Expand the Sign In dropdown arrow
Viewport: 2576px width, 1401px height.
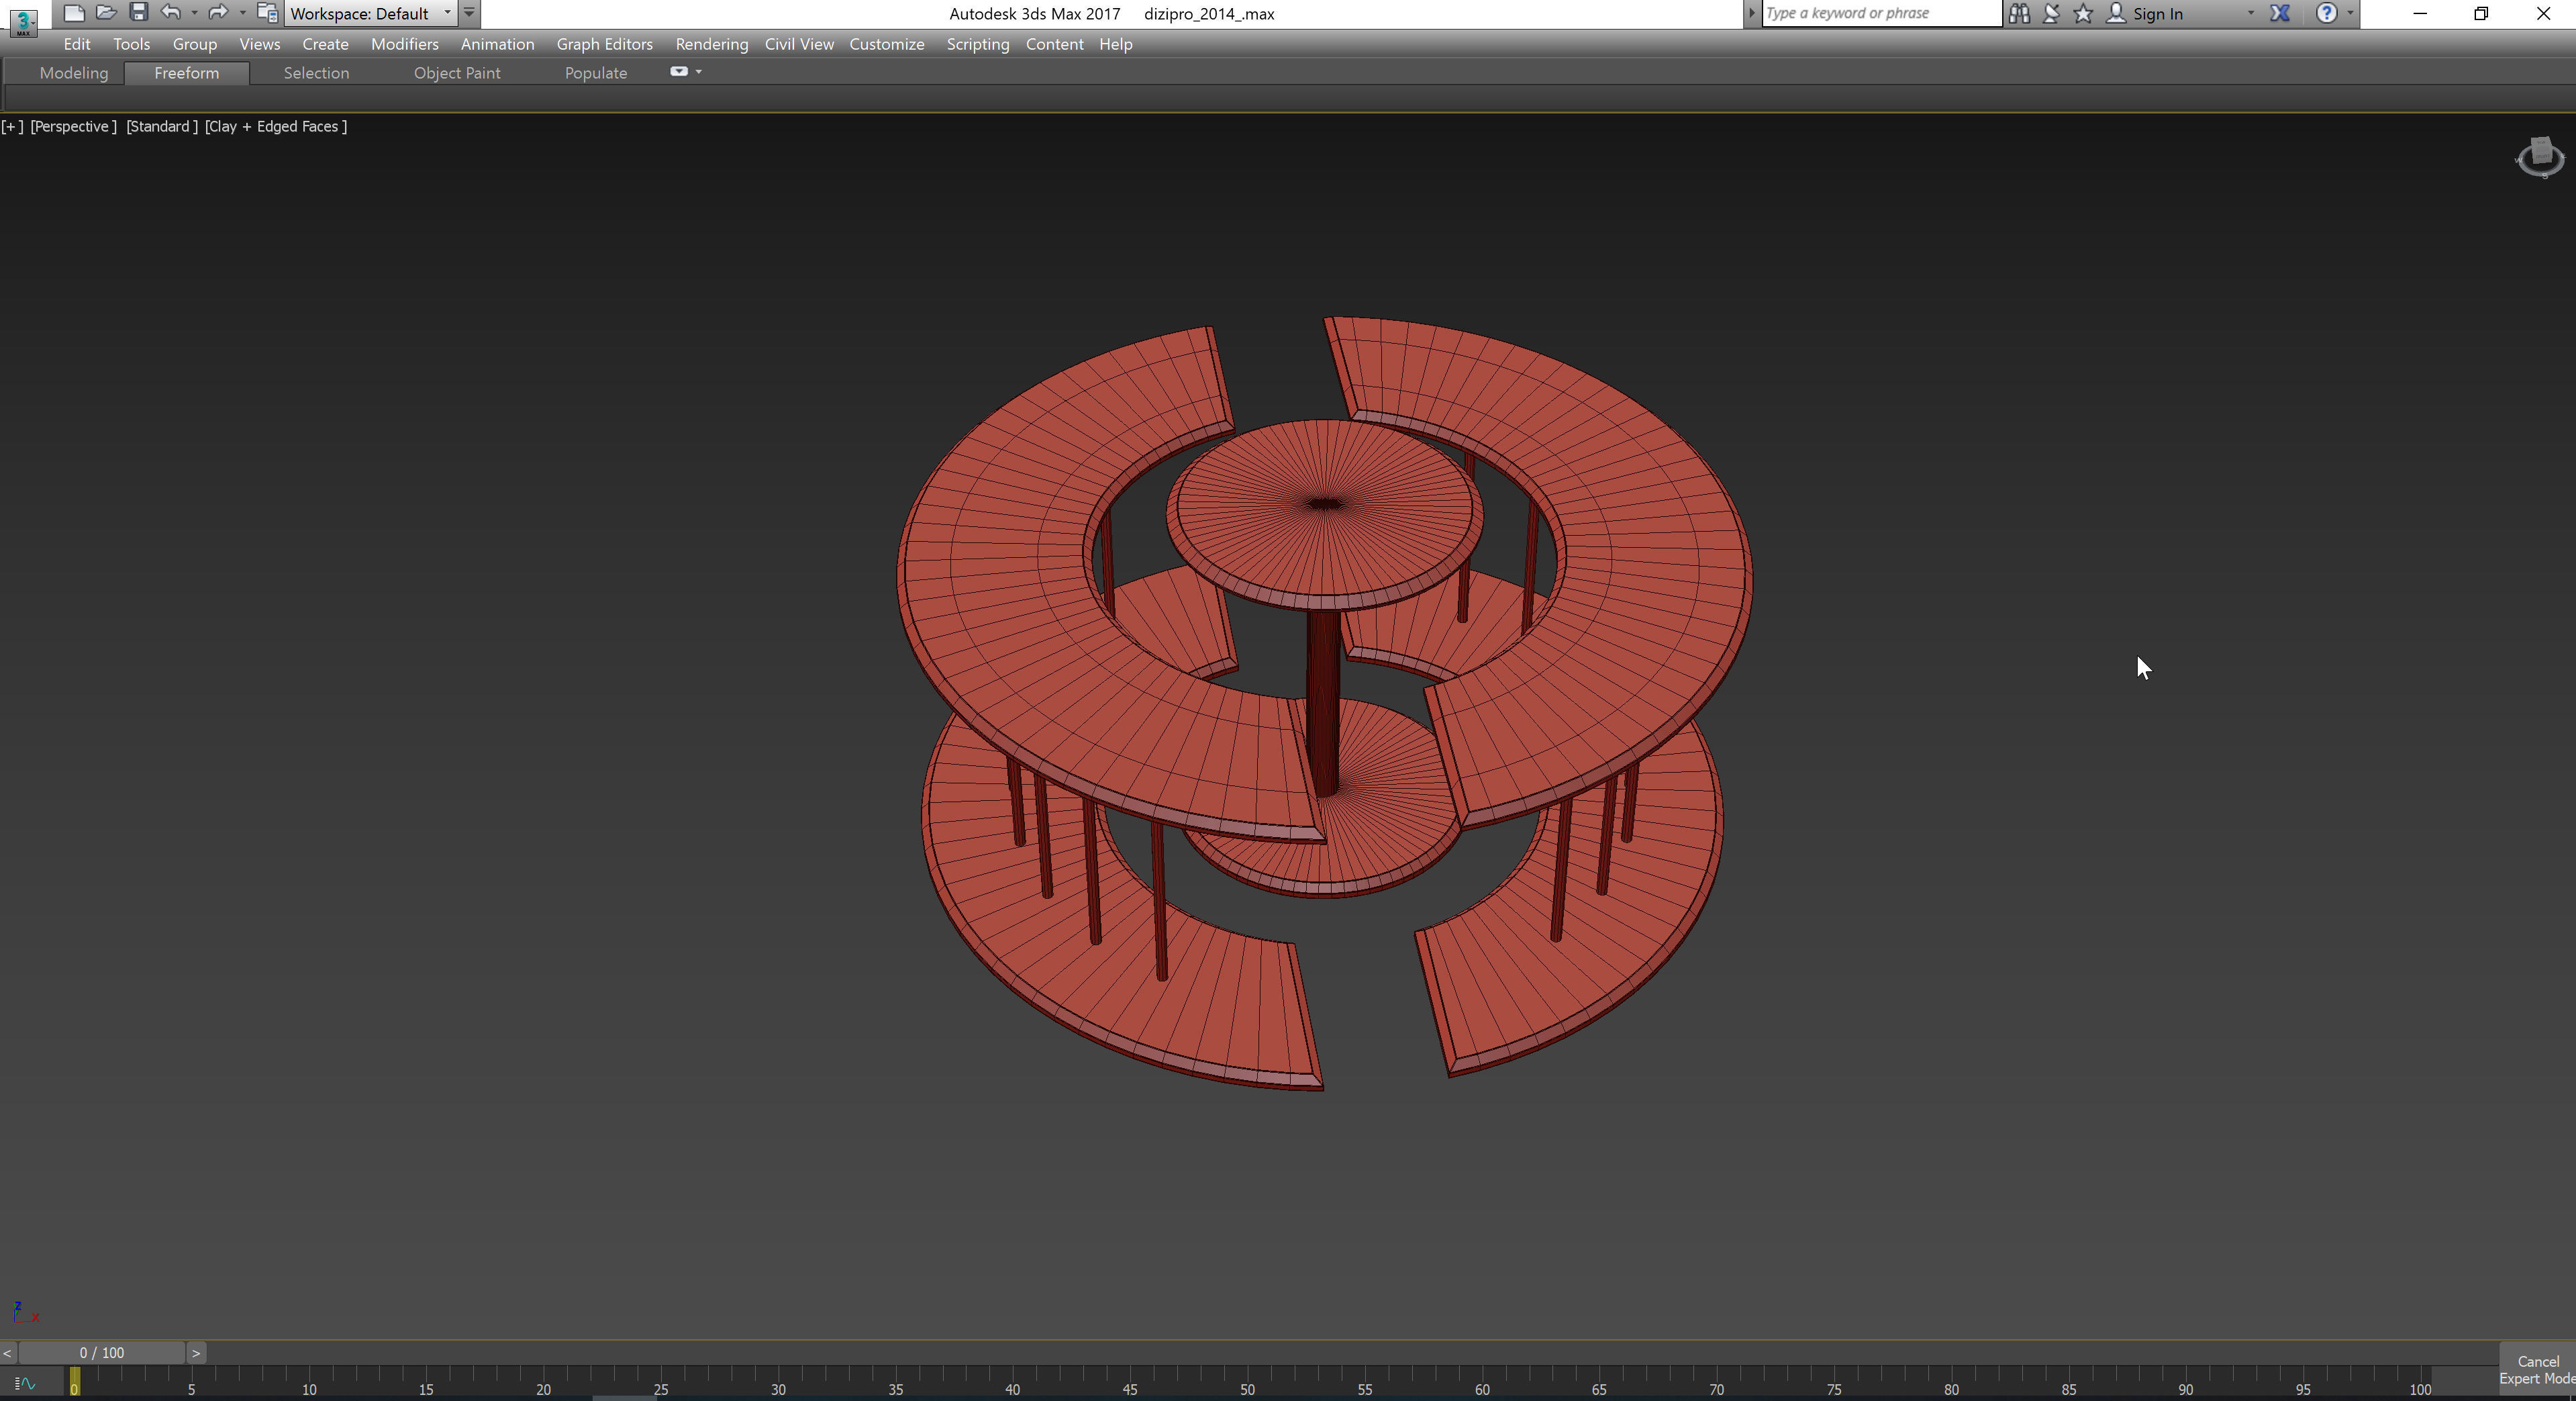[2250, 13]
